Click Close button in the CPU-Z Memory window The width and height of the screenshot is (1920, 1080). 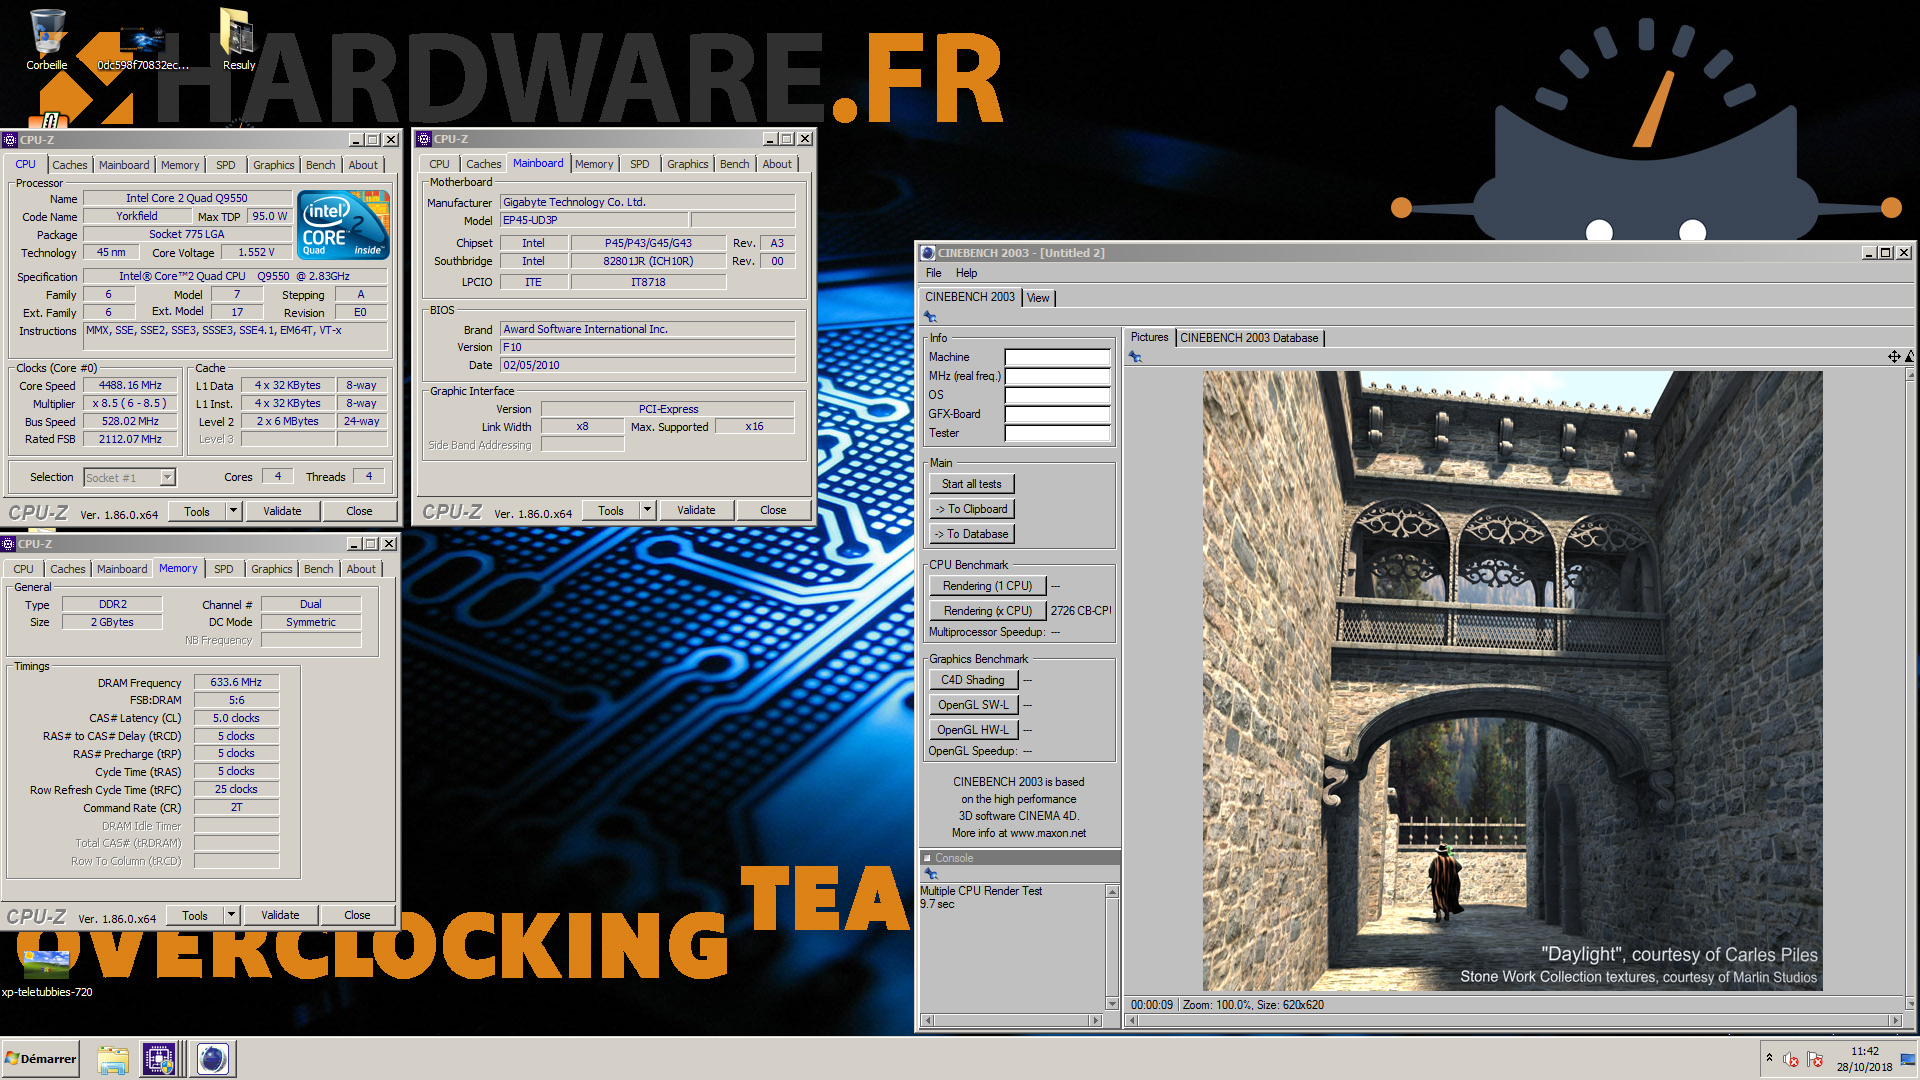click(x=357, y=915)
